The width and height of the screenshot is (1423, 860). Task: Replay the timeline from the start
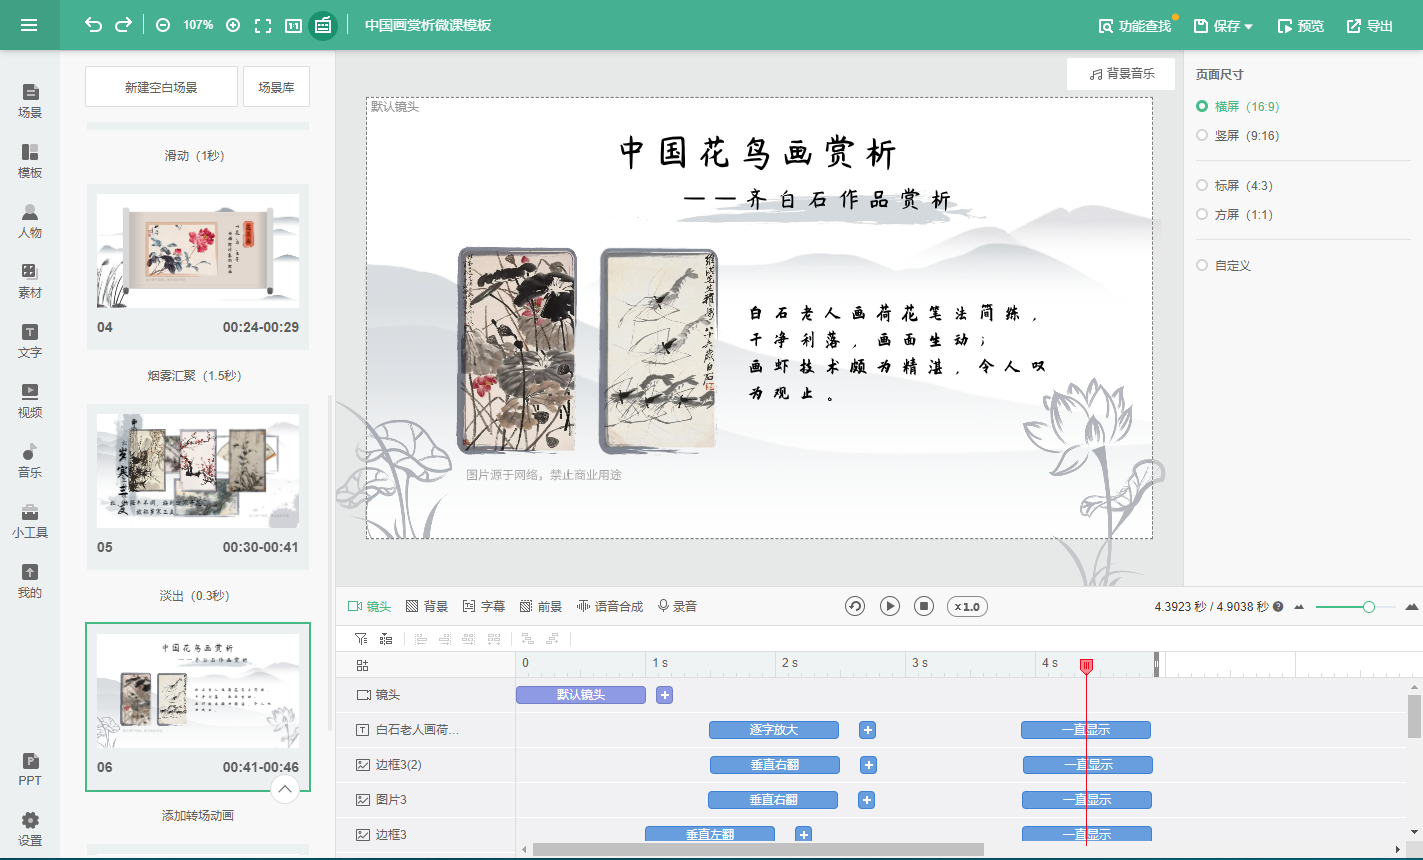point(855,606)
